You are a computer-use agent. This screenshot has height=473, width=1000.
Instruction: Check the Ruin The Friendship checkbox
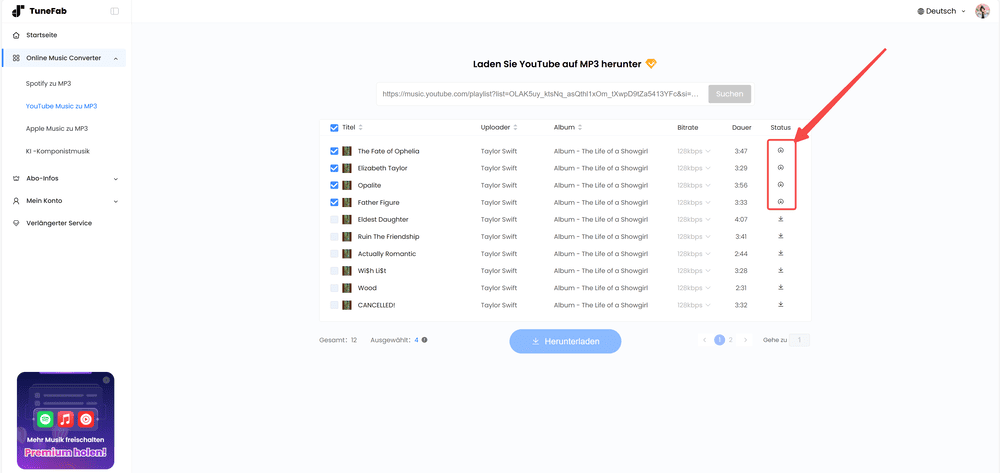(334, 237)
